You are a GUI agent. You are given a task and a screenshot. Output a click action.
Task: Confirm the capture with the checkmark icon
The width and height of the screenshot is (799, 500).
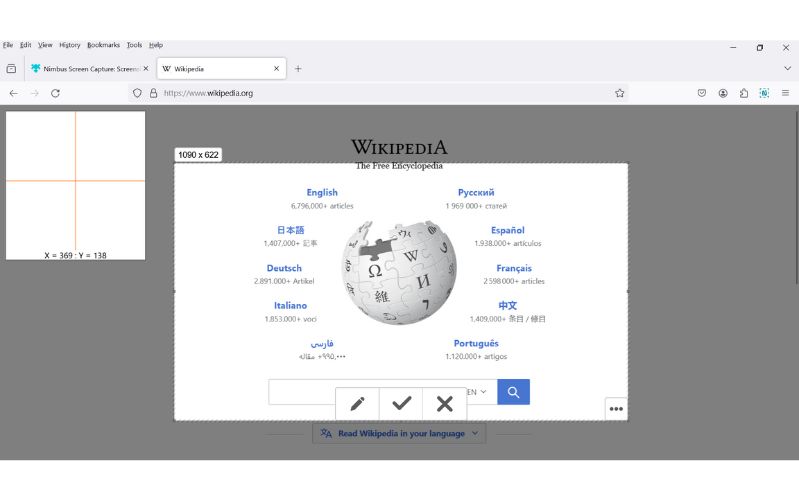pyautogui.click(x=401, y=404)
